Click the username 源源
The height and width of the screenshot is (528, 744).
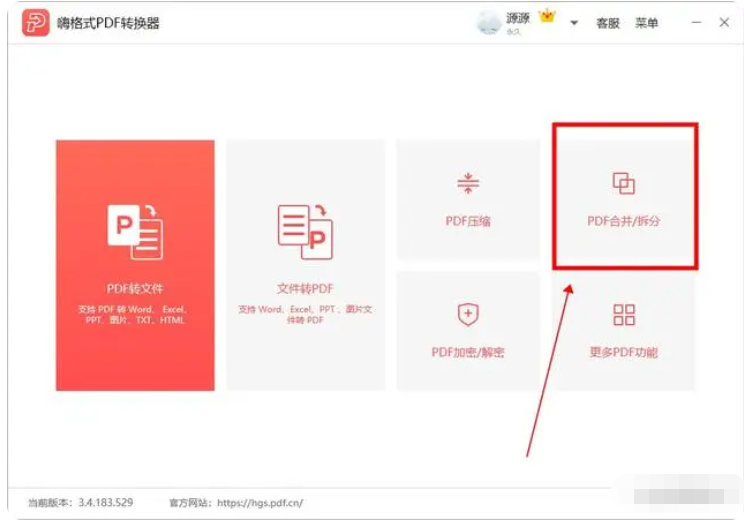[518, 18]
